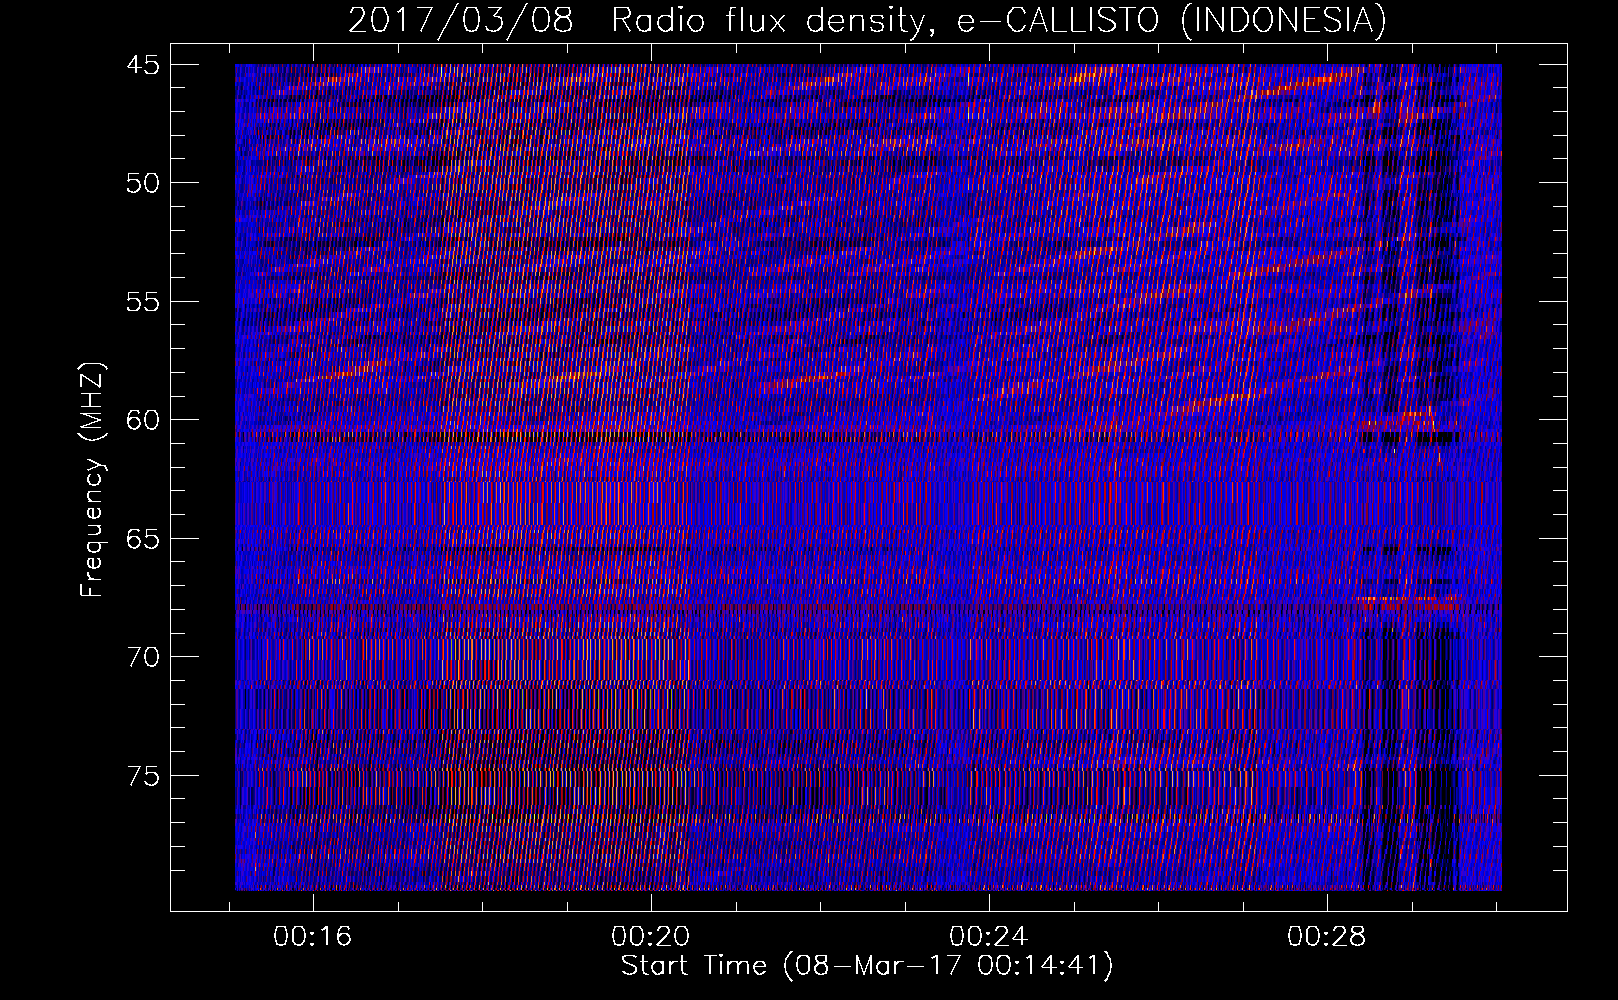The width and height of the screenshot is (1618, 1000).
Task: Select the 50 frequency tick label
Action: click(x=142, y=183)
